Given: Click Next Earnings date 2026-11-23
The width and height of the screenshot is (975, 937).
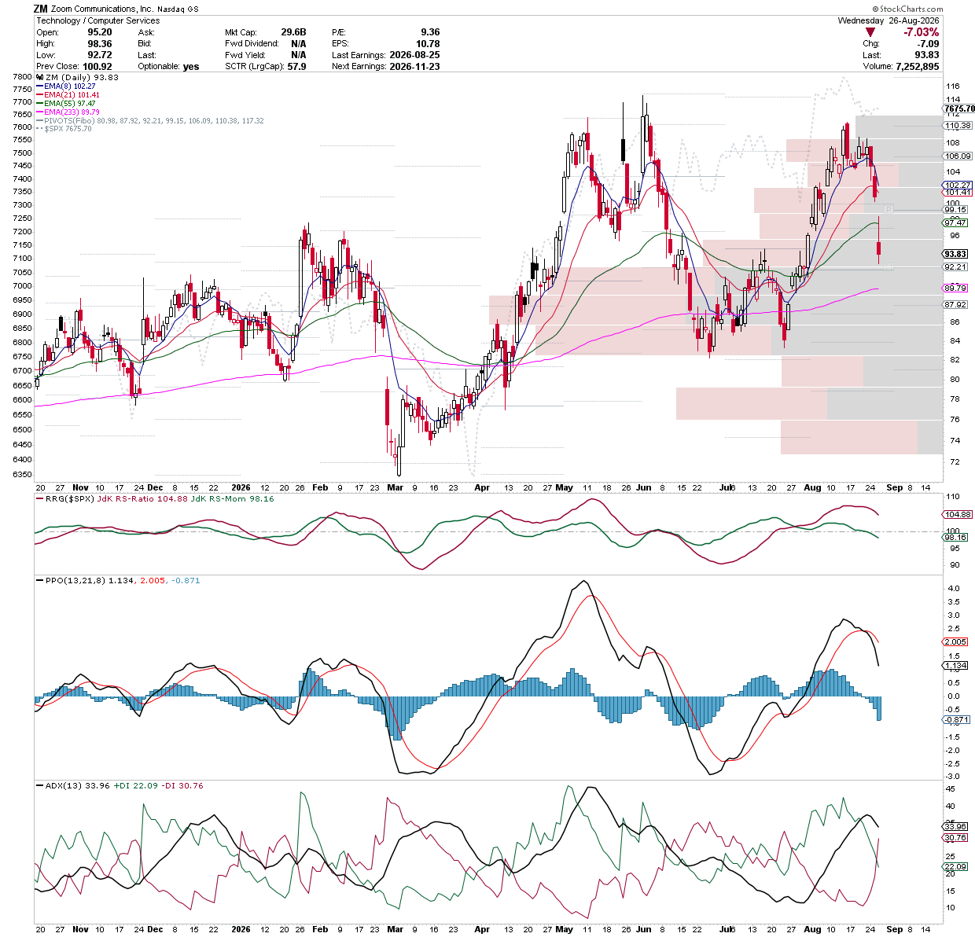Looking at the screenshot, I should pos(415,67).
